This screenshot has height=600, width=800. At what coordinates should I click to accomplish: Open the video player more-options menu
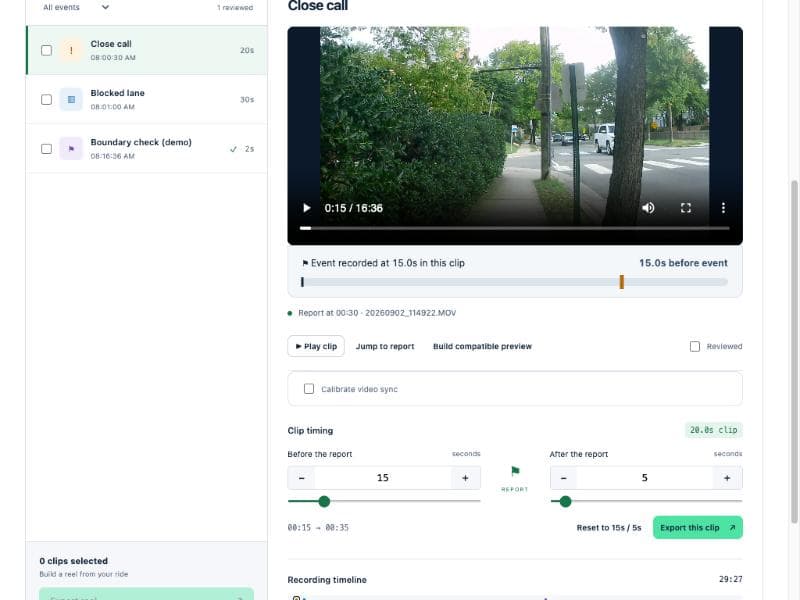[x=723, y=208]
